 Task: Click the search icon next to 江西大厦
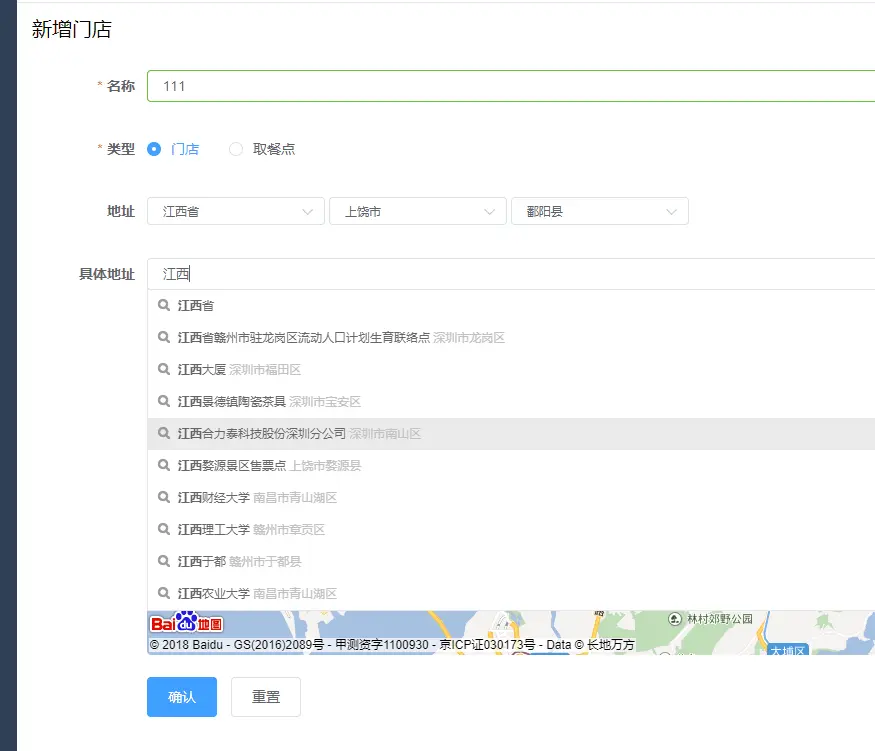click(163, 369)
